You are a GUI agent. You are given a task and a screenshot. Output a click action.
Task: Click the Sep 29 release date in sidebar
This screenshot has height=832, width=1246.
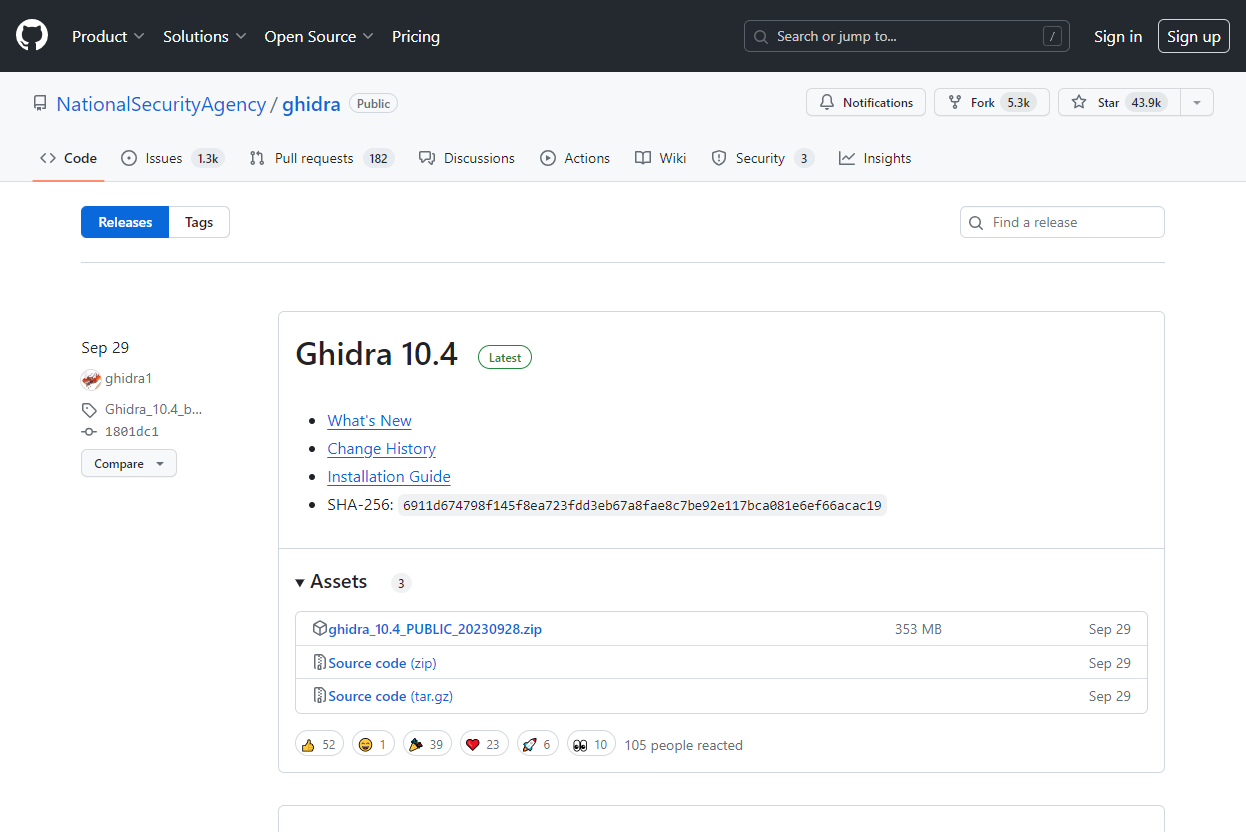click(x=105, y=347)
